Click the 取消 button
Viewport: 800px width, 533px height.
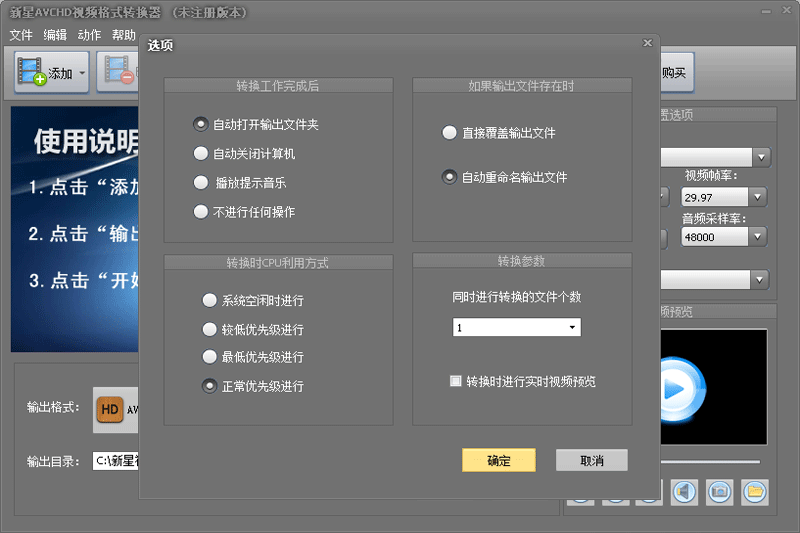592,460
